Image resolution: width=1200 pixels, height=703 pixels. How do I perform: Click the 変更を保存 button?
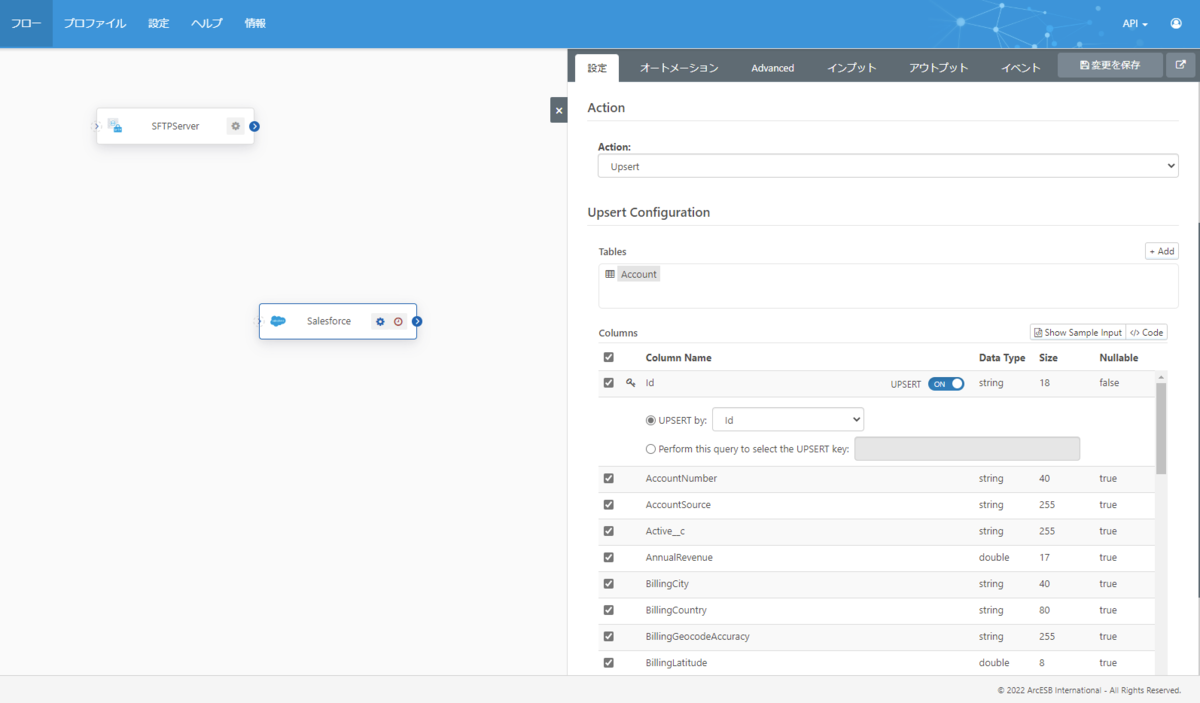(x=1110, y=65)
